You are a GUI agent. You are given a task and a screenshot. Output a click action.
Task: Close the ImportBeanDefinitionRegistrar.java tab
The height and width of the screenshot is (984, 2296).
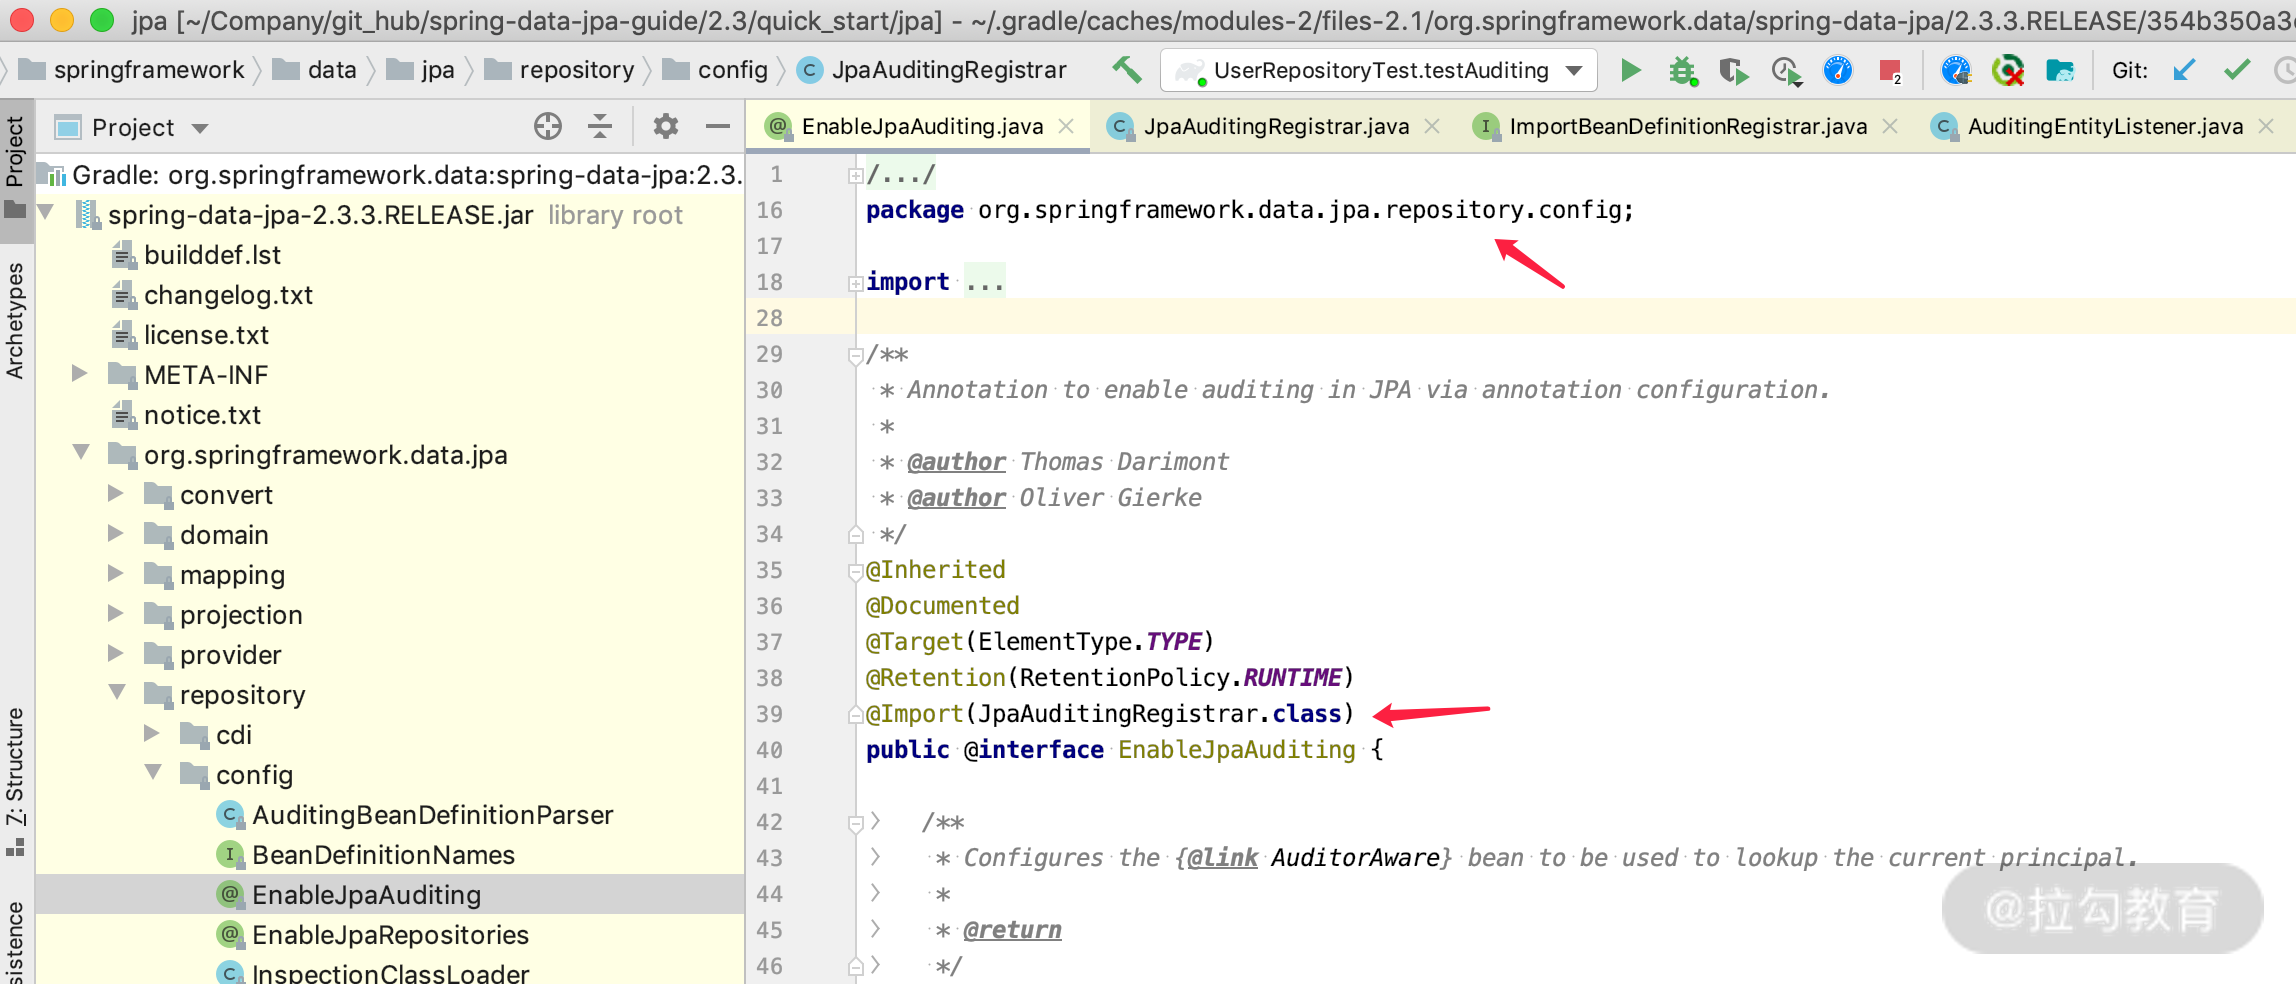pyautogui.click(x=1890, y=126)
